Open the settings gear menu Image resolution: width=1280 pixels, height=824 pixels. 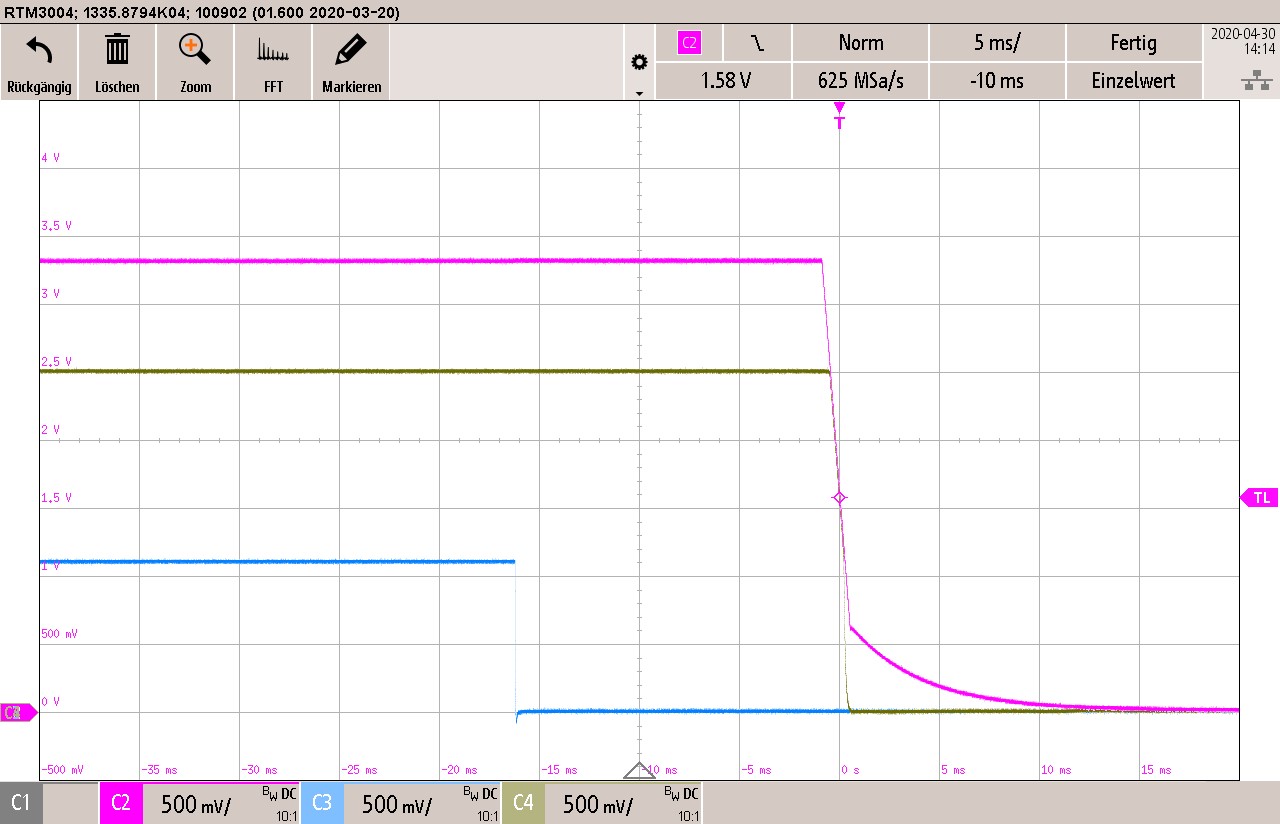tap(639, 62)
